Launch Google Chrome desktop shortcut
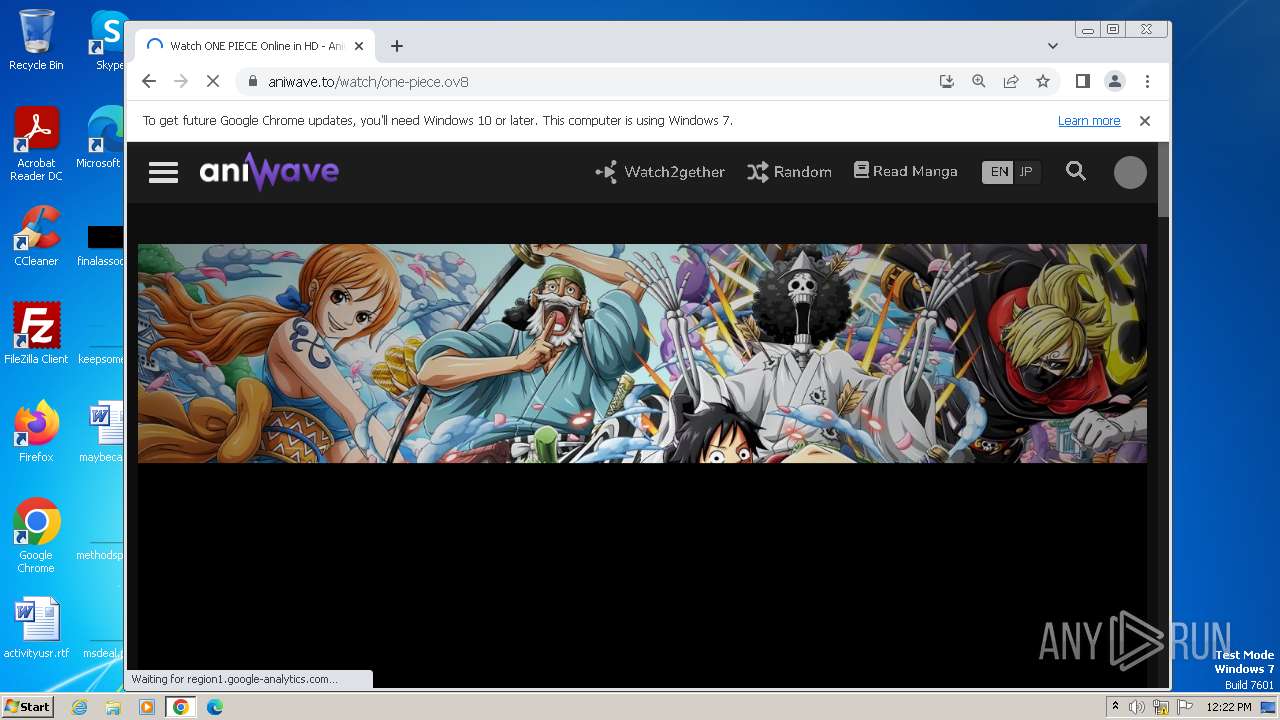This screenshot has width=1280, height=720. tap(36, 535)
